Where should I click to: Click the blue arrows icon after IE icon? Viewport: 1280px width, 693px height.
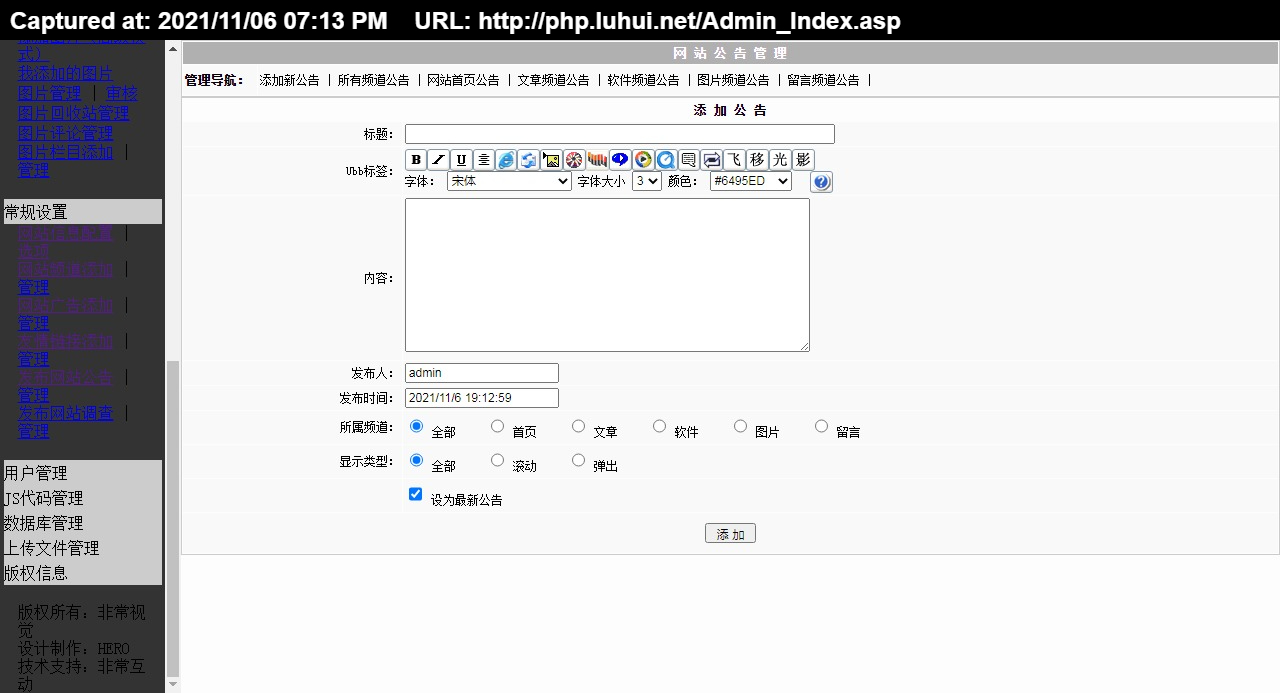[529, 160]
